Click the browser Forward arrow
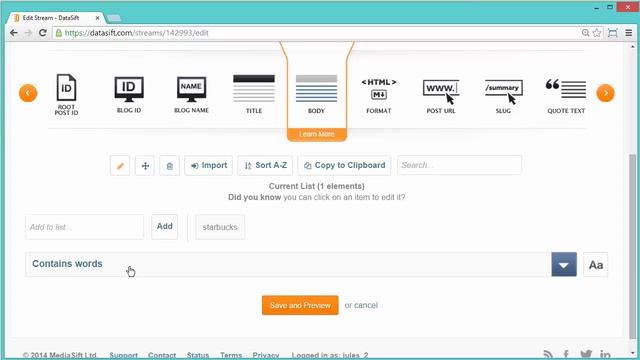This screenshot has height=360, width=640. tap(28, 33)
